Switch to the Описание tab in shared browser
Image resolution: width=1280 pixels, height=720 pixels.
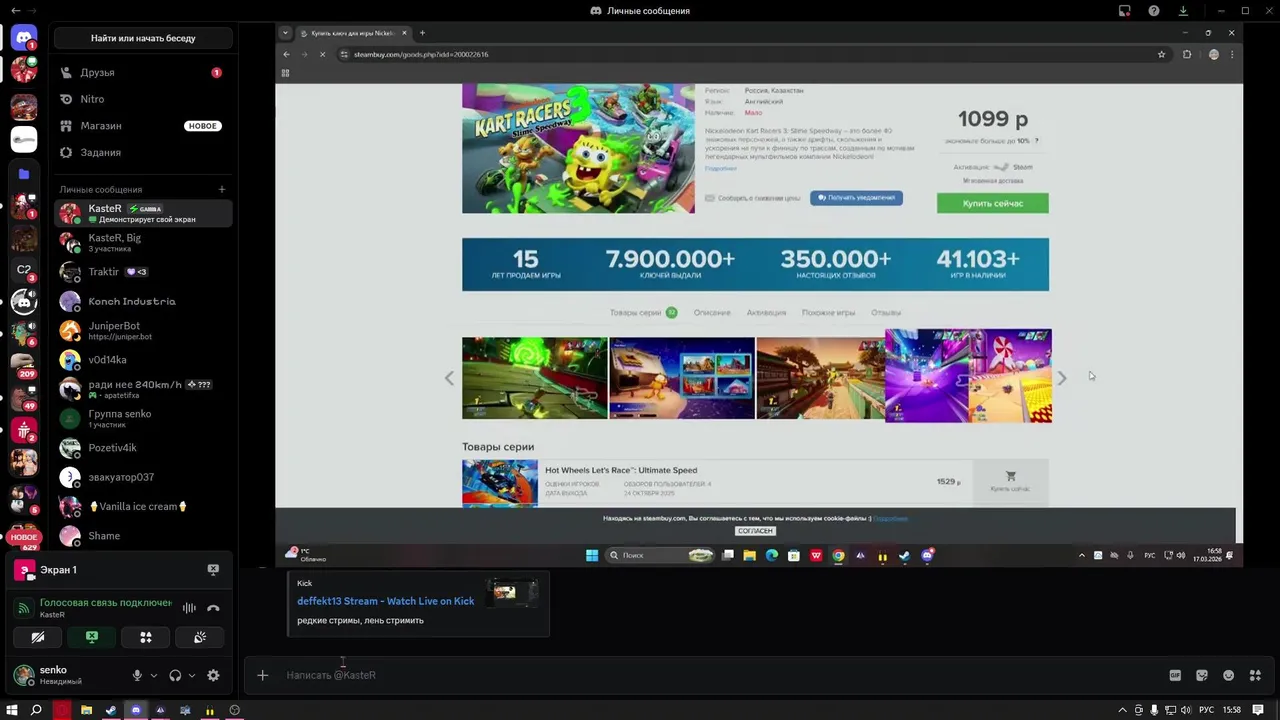pos(712,313)
